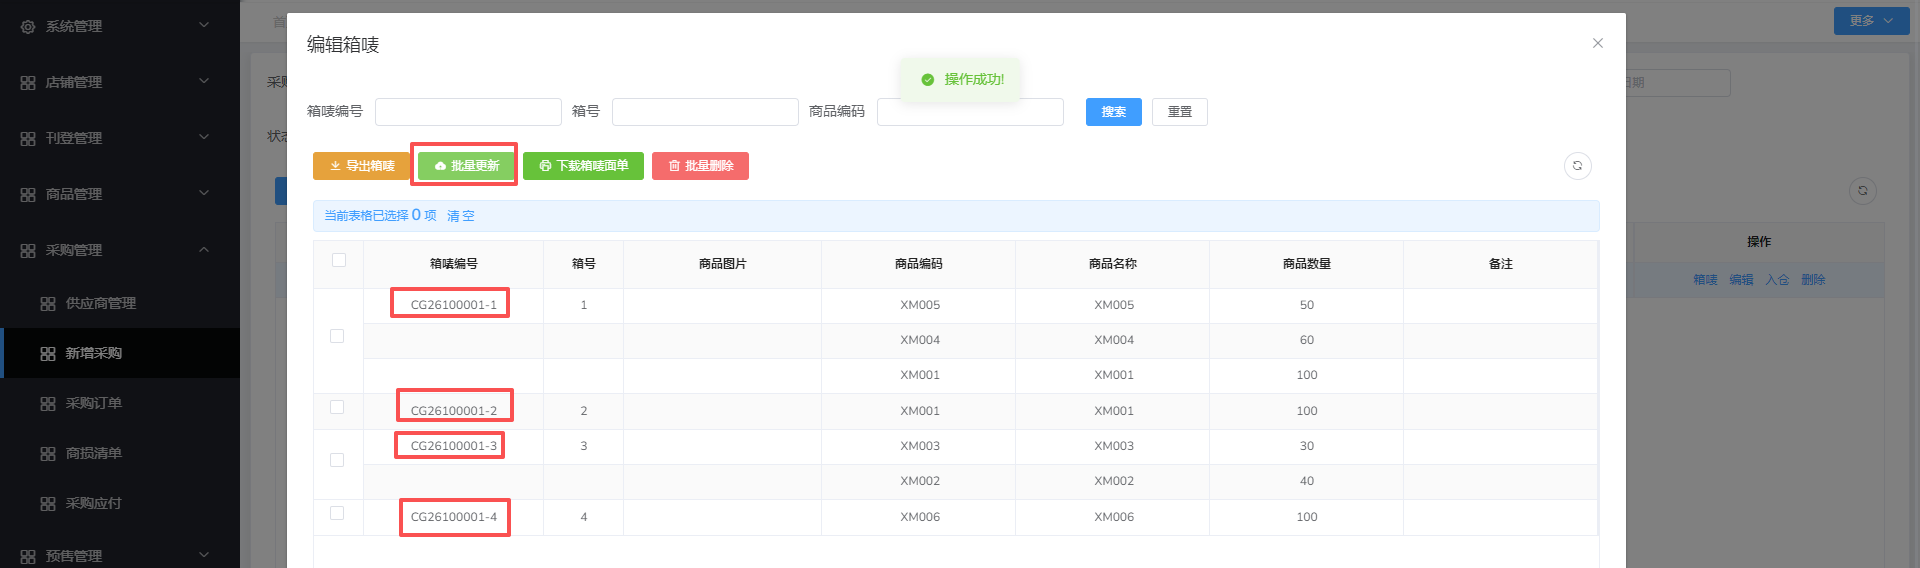Expand the 店铺管理 menu chevron
The width and height of the screenshot is (1920, 568).
coord(204,81)
